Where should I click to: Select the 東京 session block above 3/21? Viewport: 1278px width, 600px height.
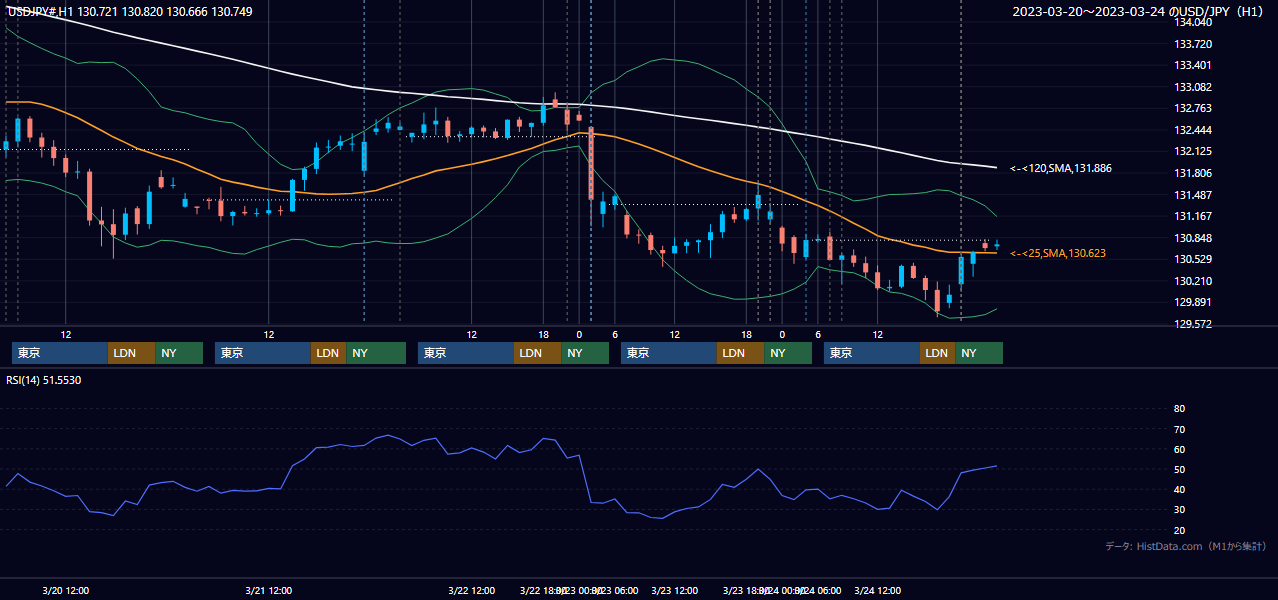263,353
